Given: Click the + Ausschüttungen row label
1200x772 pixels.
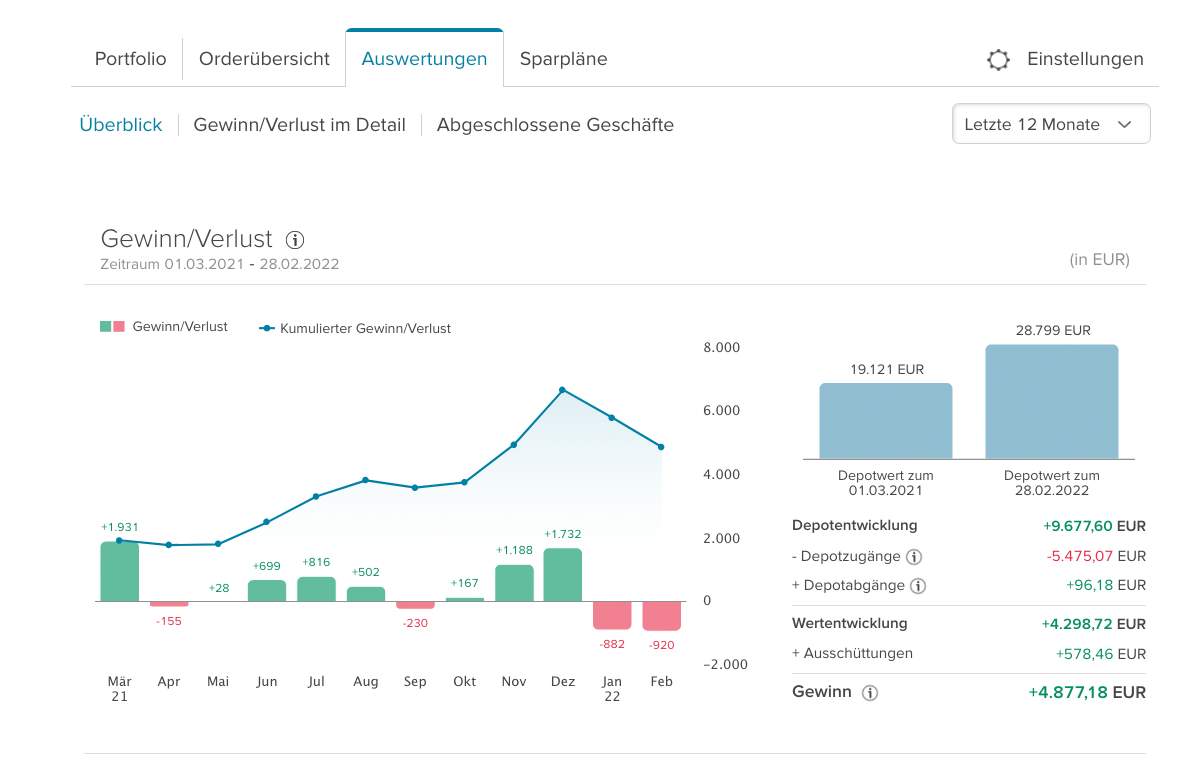Looking at the screenshot, I should coord(852,653).
